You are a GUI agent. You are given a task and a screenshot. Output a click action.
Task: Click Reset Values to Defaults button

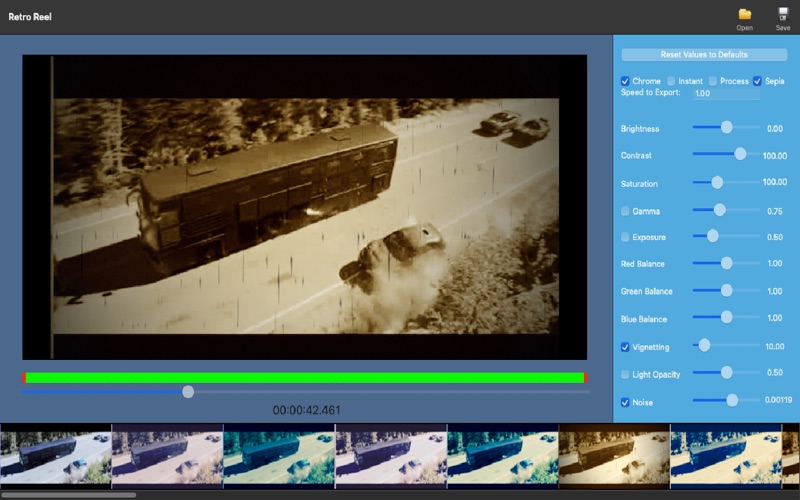click(x=704, y=55)
